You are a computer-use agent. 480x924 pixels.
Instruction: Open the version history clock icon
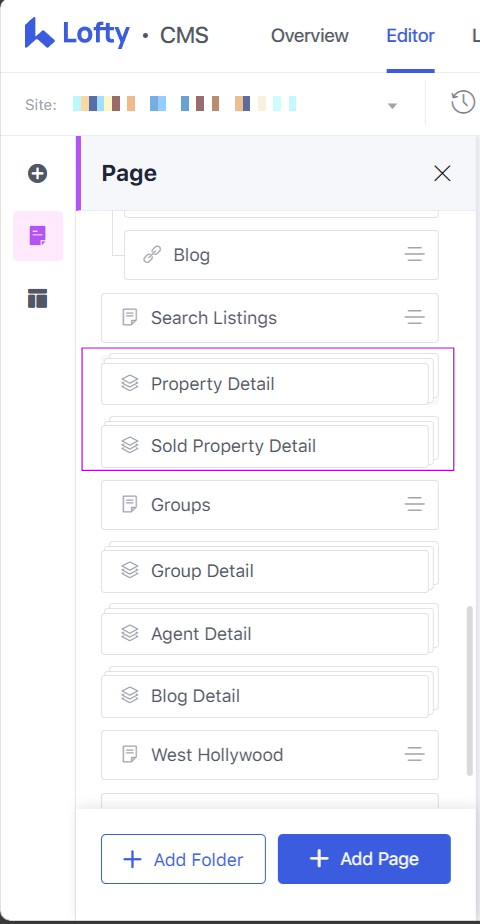pyautogui.click(x=463, y=103)
